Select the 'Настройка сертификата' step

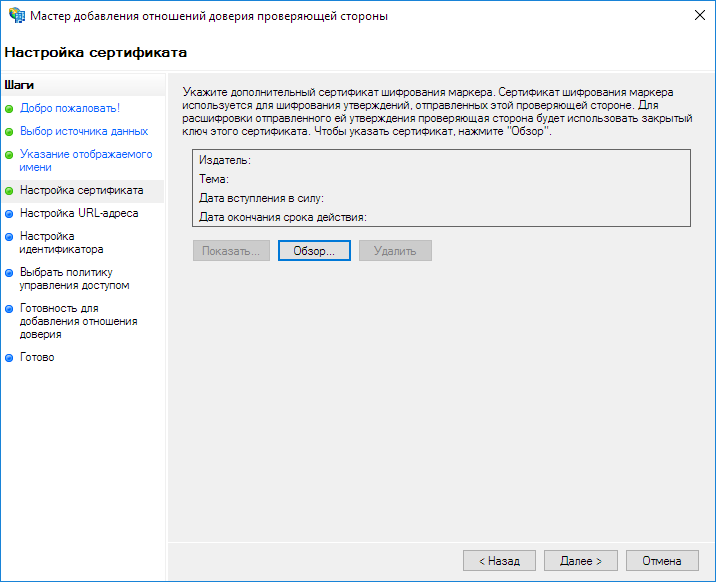(81, 190)
